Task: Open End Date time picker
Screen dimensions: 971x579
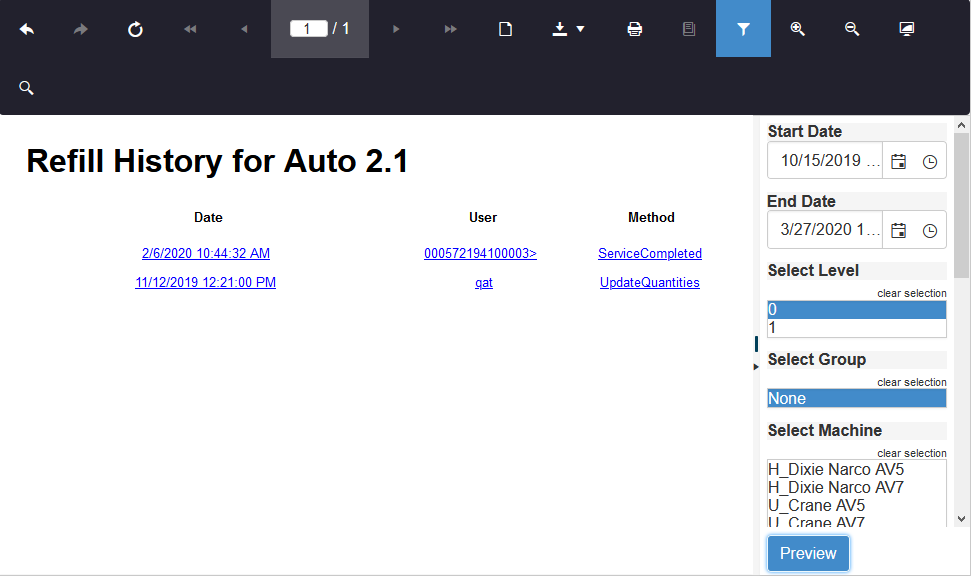Action: point(930,230)
